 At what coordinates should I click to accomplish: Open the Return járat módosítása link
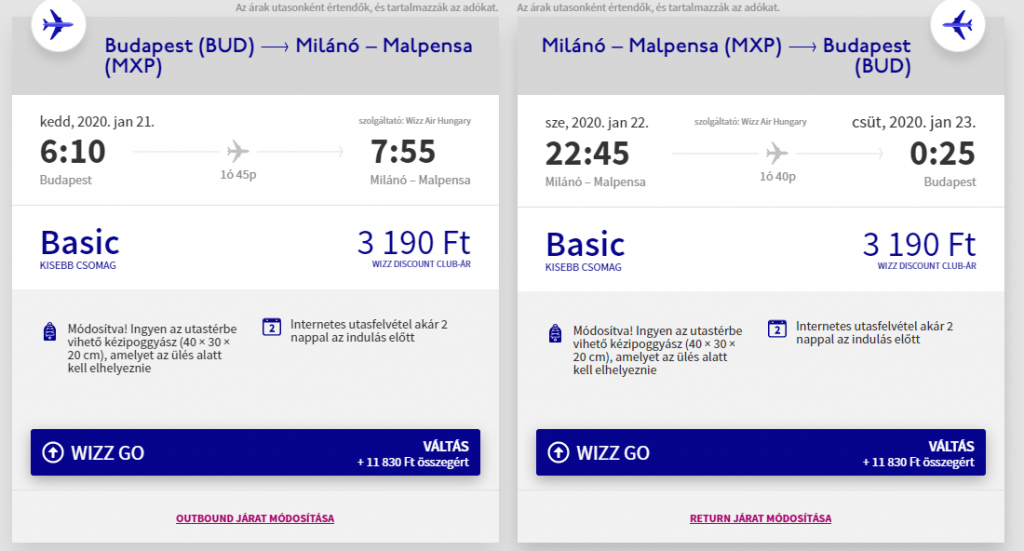760,518
